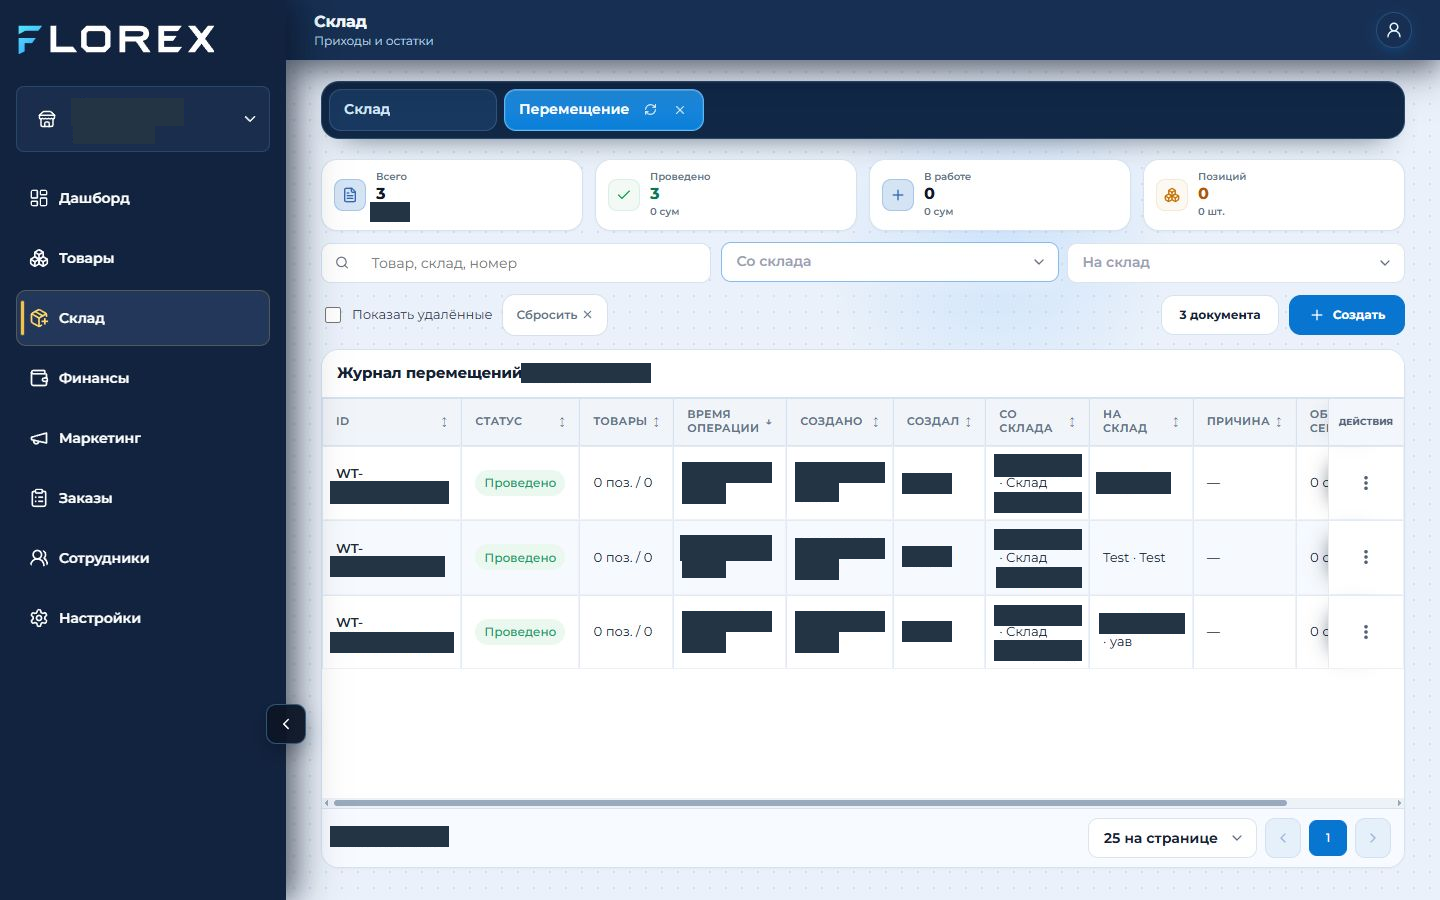Click the horizontal table scrollbar
The width and height of the screenshot is (1440, 900).
click(810, 803)
